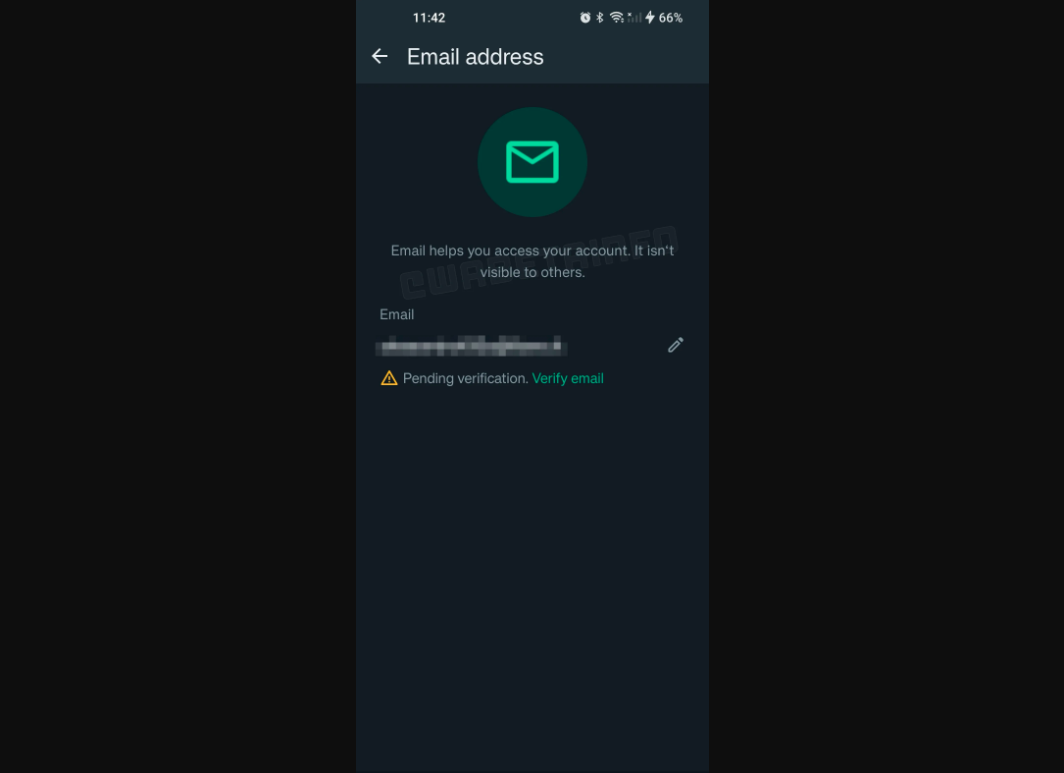Image resolution: width=1064 pixels, height=773 pixels.
Task: Select the blurred email address field
Action: 472,345
